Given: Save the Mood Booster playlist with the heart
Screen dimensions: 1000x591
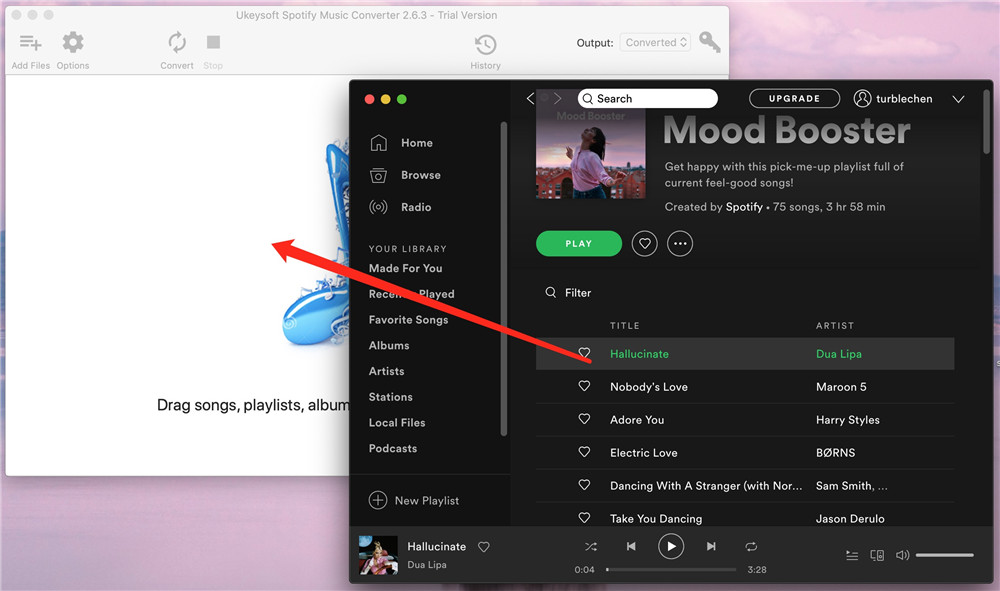Looking at the screenshot, I should [644, 244].
